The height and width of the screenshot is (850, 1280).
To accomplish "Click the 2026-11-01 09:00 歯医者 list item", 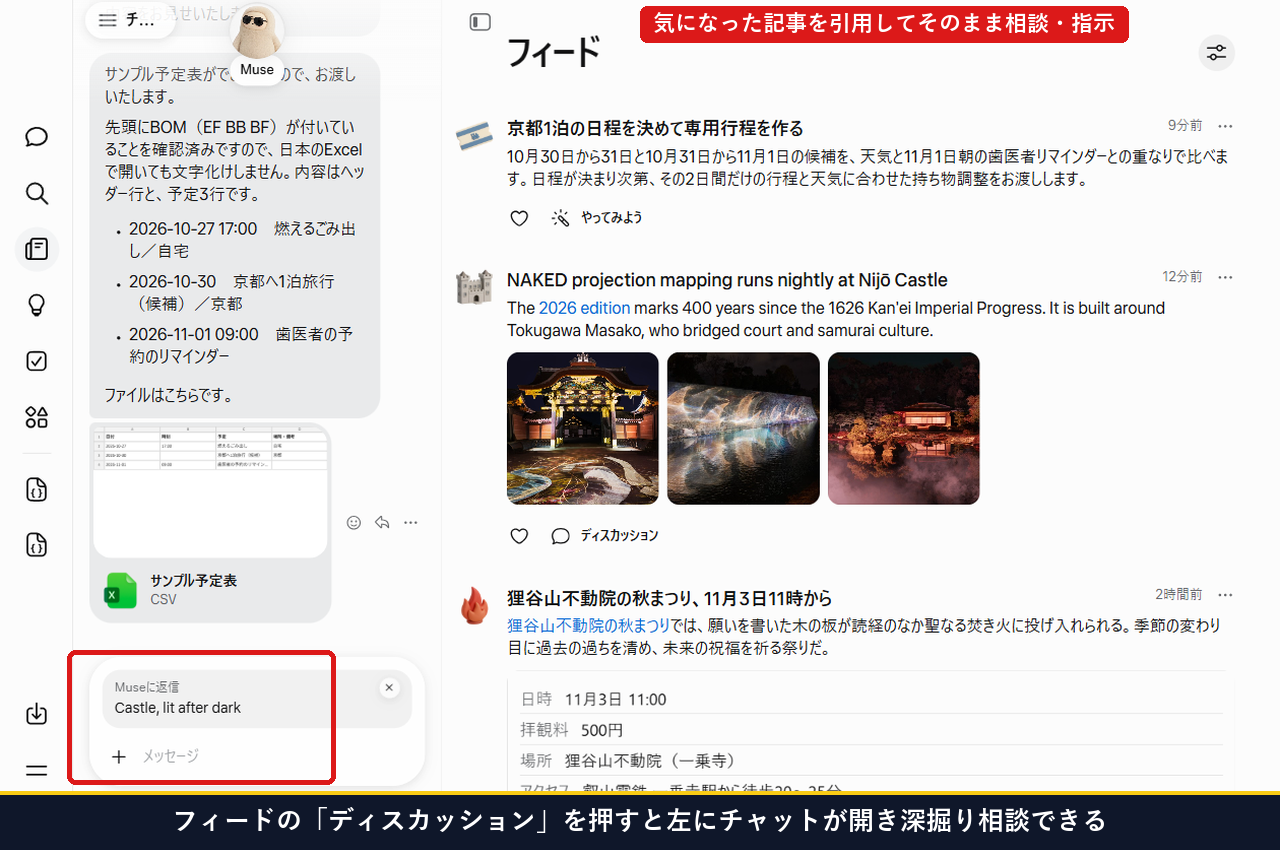I will [x=240, y=345].
